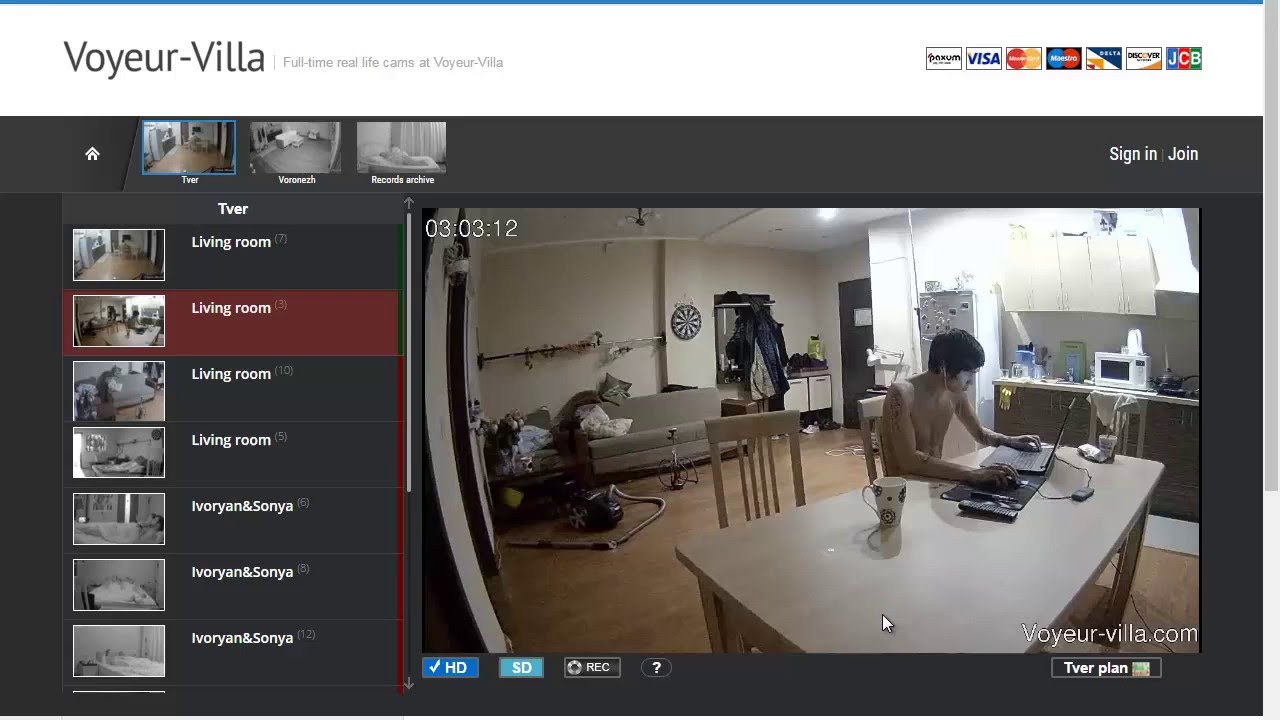The image size is (1280, 720).
Task: Open the help question mark button
Action: click(656, 668)
